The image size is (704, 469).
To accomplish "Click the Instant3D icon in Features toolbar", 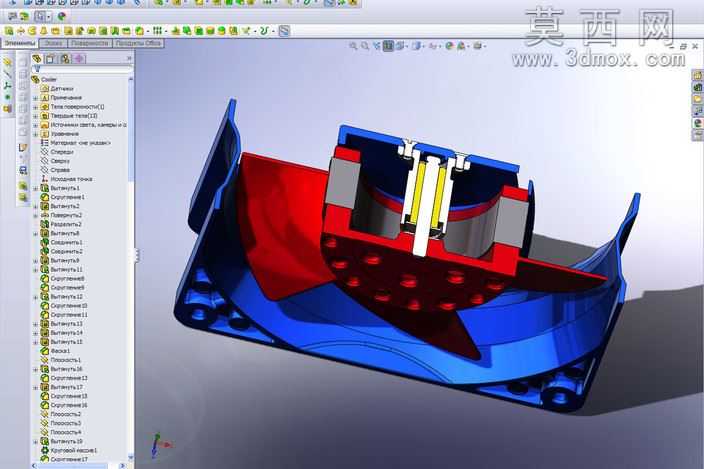I will 284,31.
